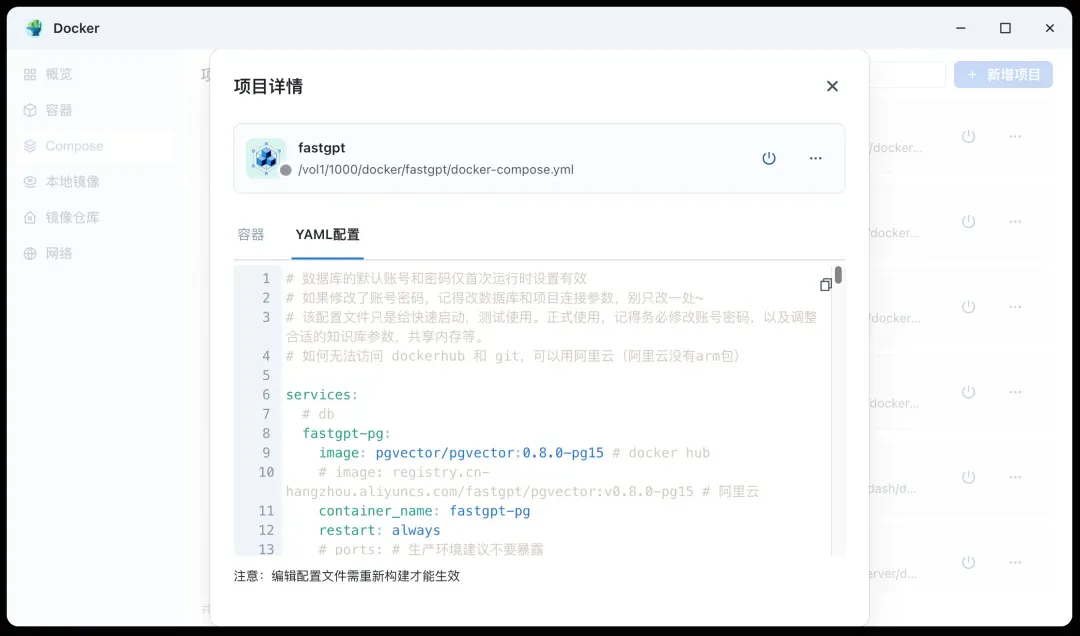The image size is (1080, 636).
Task: Click 'container_name: fastgpt-pg' line
Action: 424,511
